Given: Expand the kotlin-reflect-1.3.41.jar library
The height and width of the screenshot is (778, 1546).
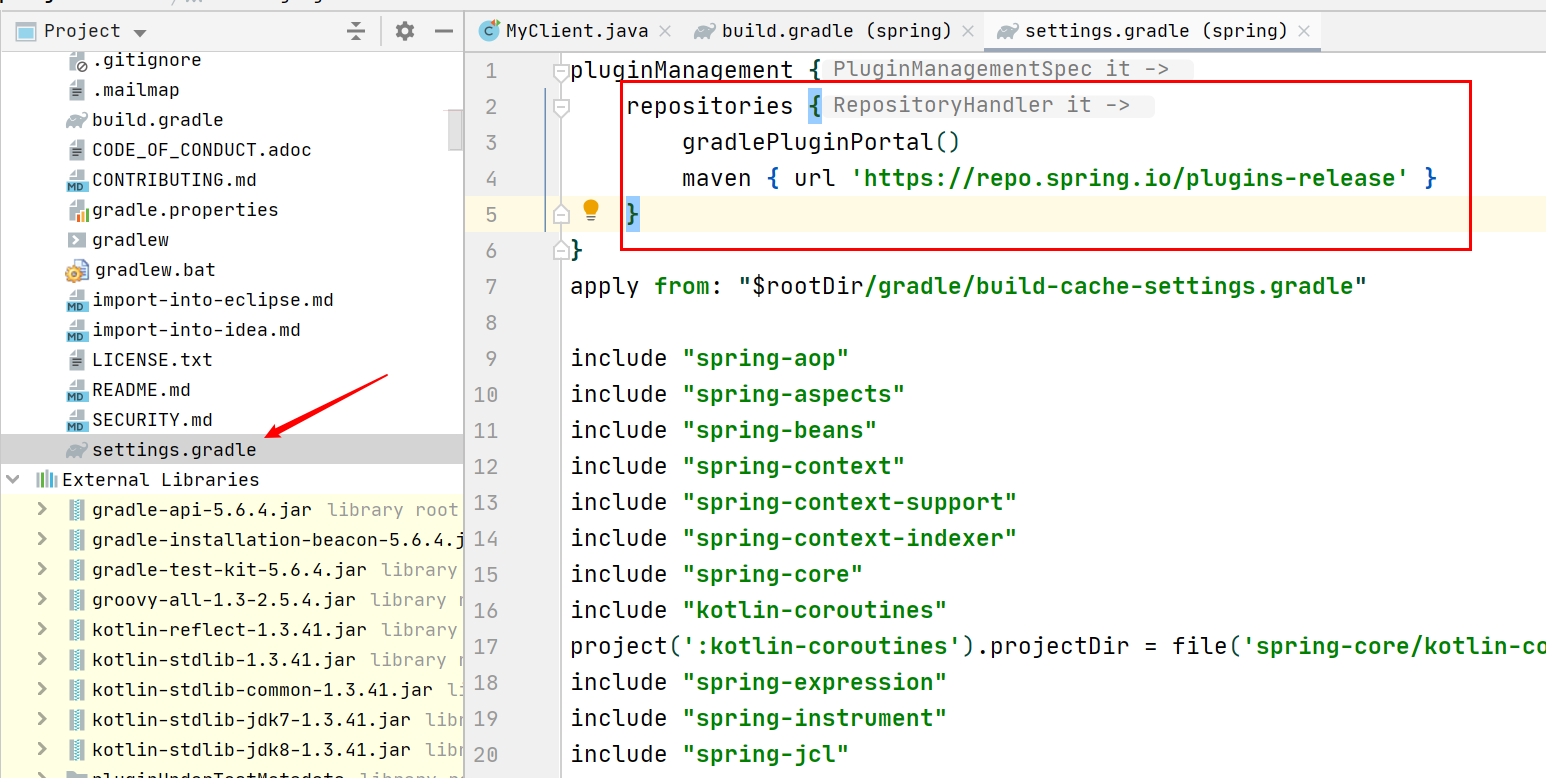Looking at the screenshot, I should click(42, 630).
